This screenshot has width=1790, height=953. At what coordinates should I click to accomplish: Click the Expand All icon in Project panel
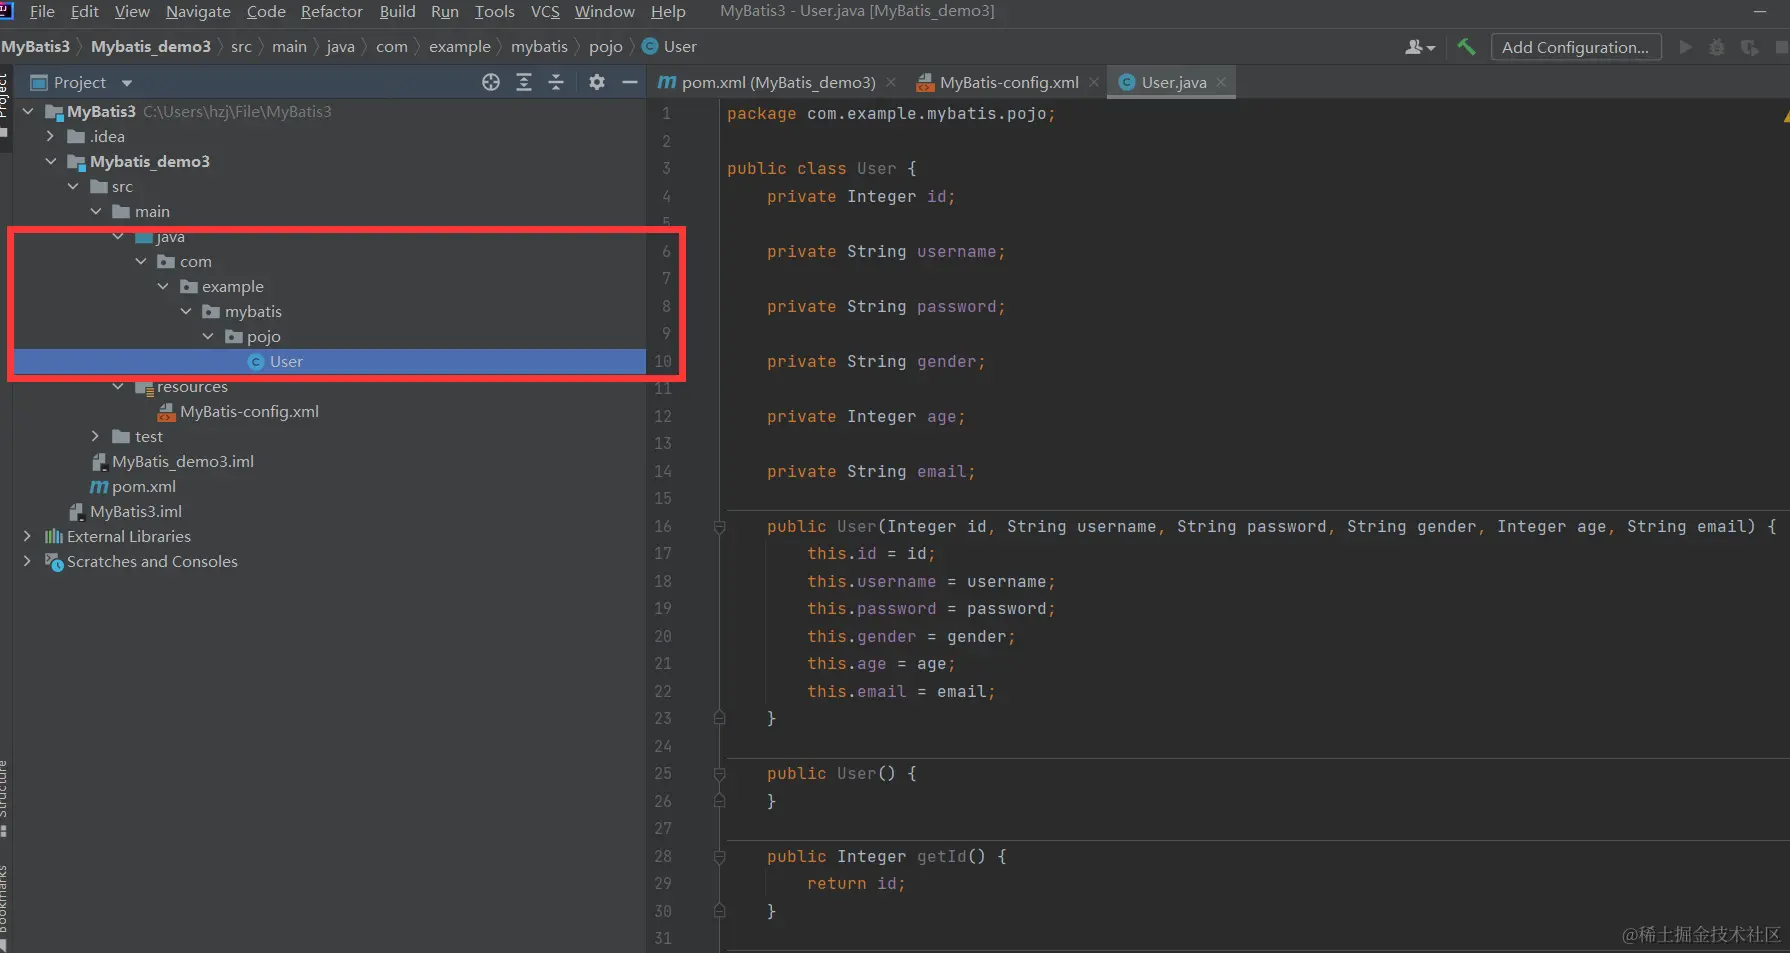pos(523,82)
